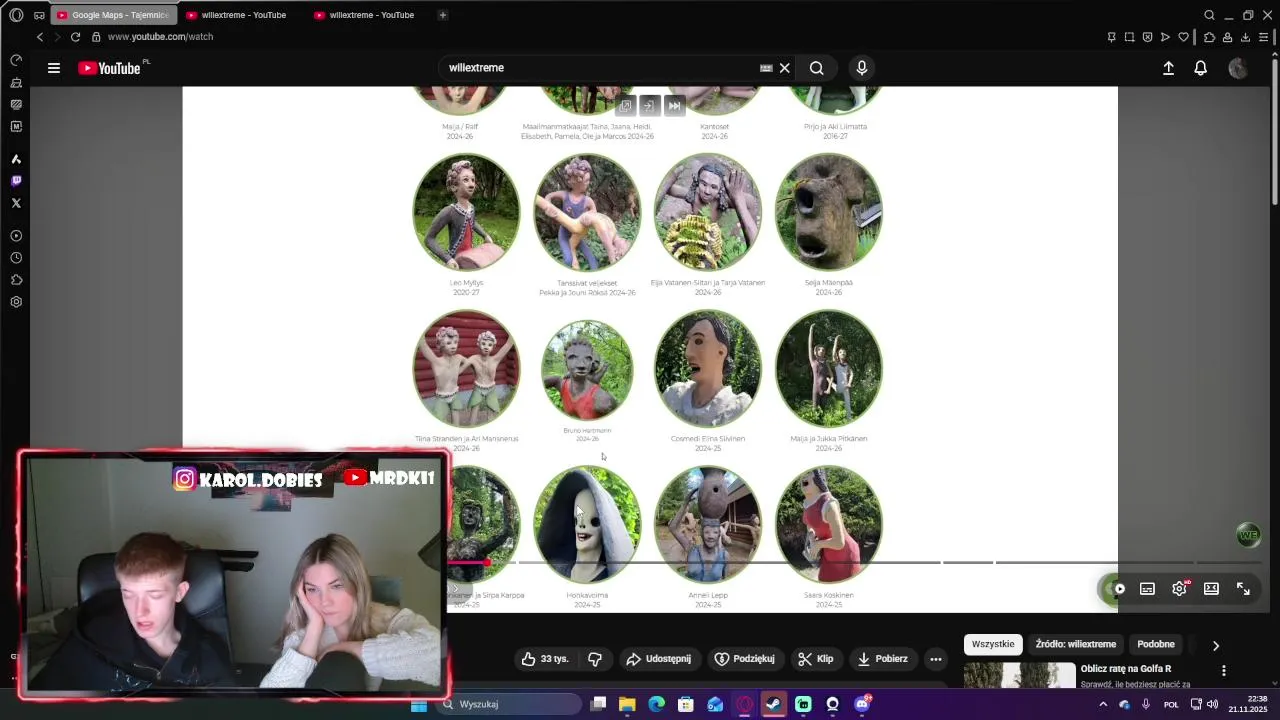Viewport: 1280px width, 720px height.
Task: Skip to next video in overlay controls
Action: [674, 105]
